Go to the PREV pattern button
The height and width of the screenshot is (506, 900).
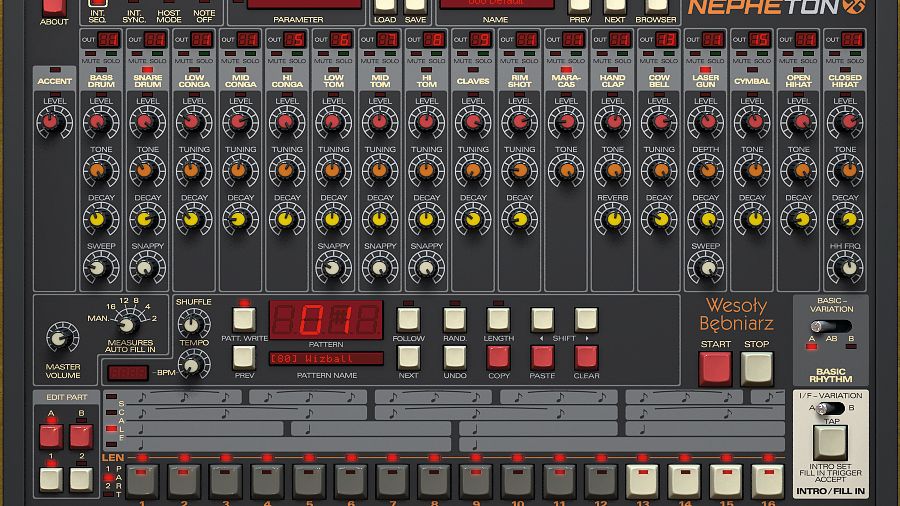tap(244, 357)
